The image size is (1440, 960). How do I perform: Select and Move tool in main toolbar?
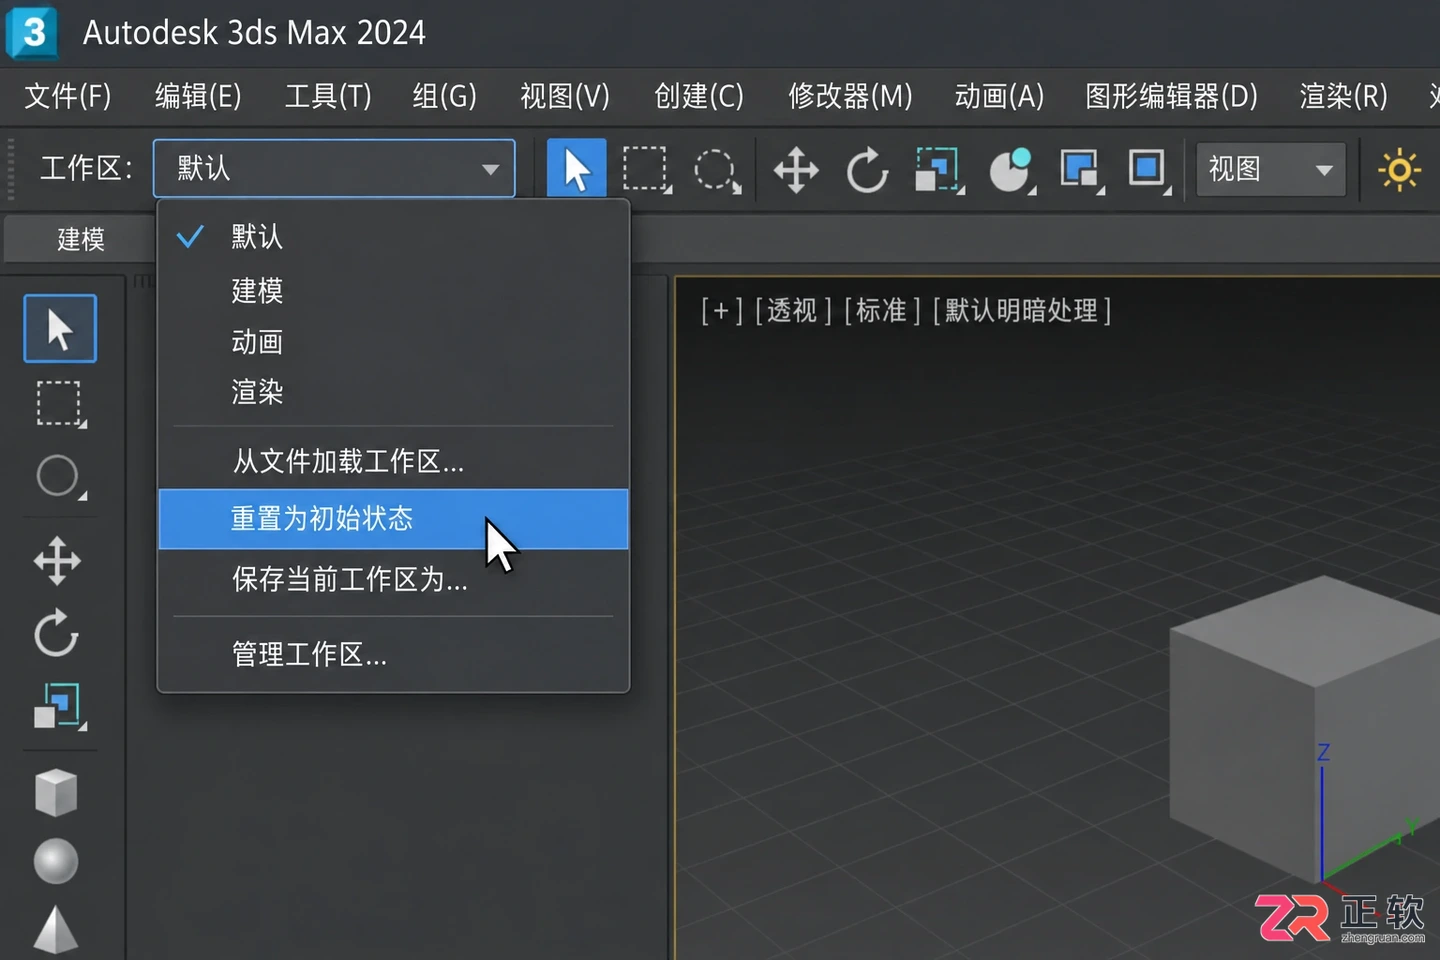click(796, 170)
